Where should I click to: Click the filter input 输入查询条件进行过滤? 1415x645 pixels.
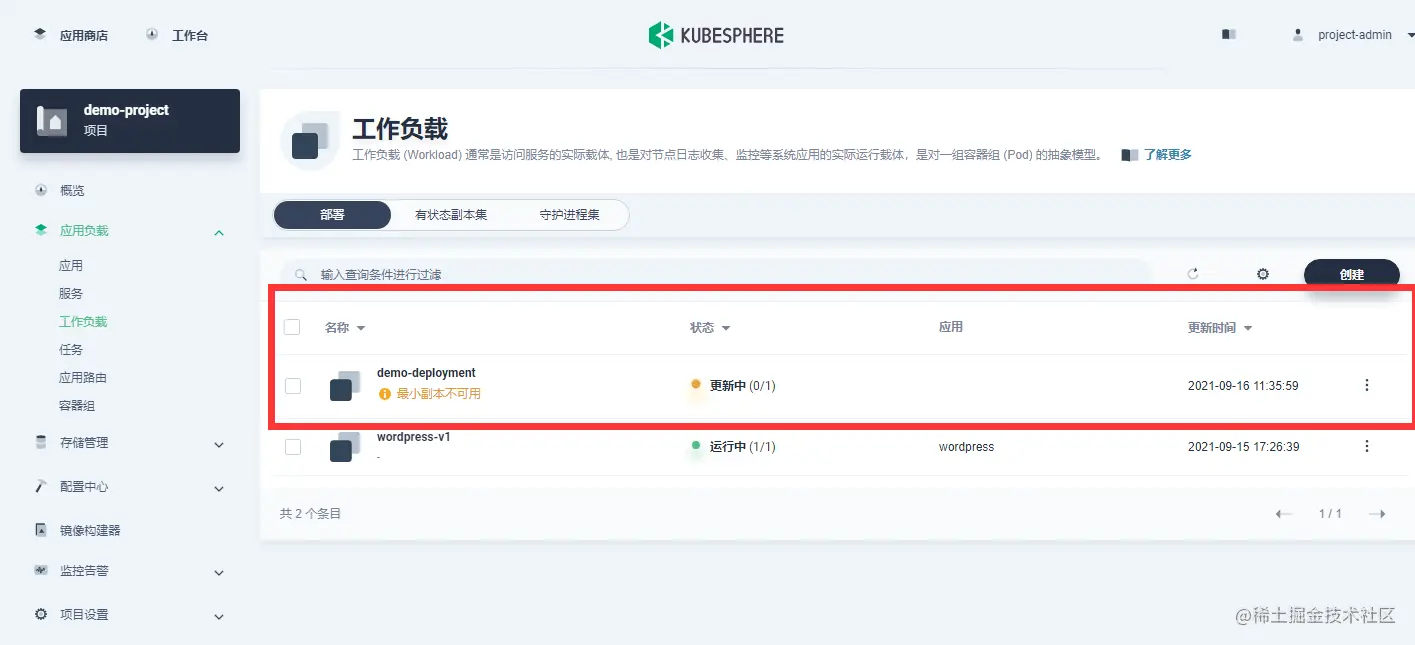716,274
